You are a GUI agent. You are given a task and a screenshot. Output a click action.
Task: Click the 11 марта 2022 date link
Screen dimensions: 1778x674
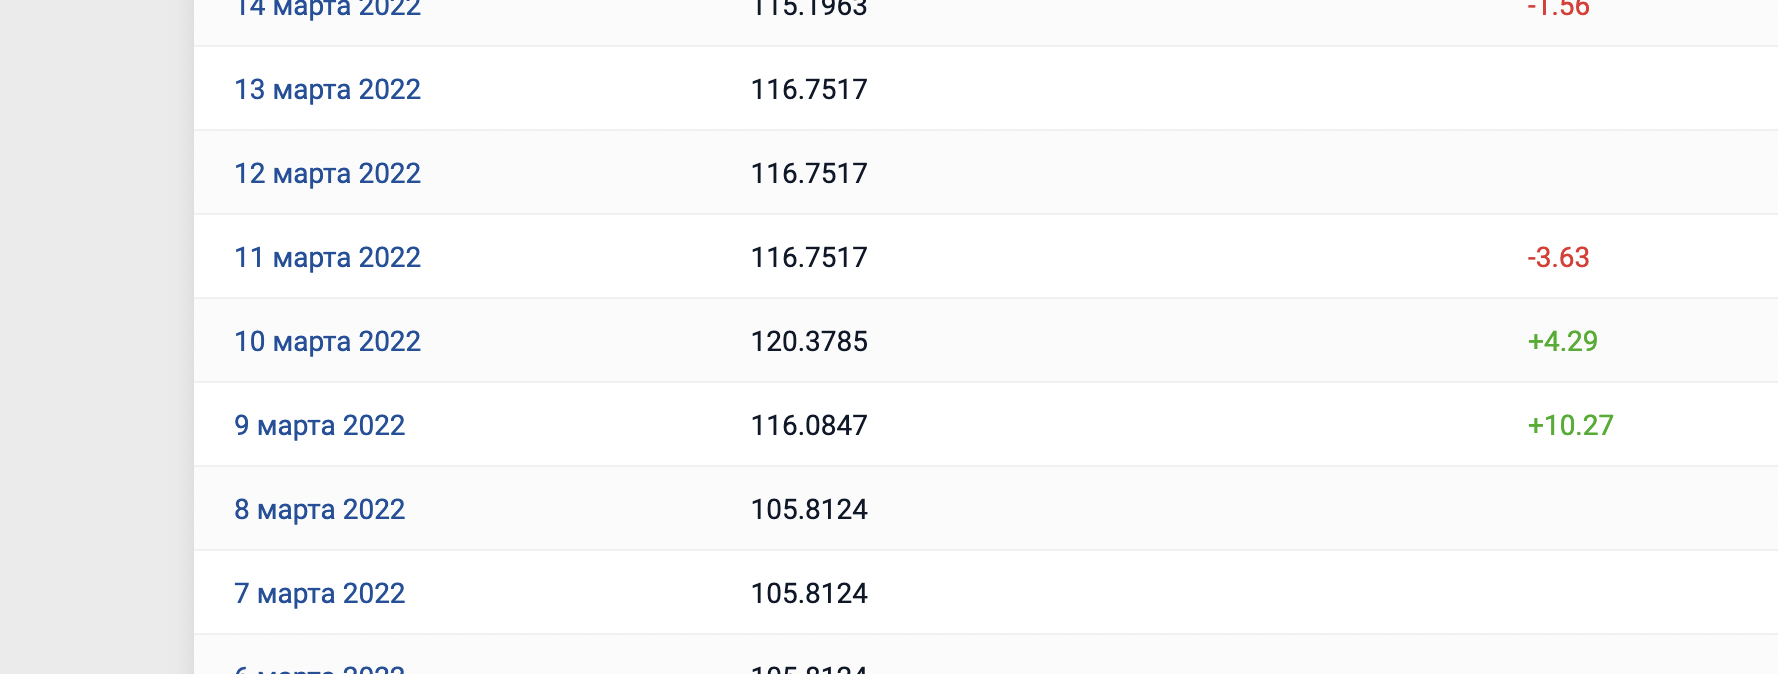pyautogui.click(x=327, y=258)
